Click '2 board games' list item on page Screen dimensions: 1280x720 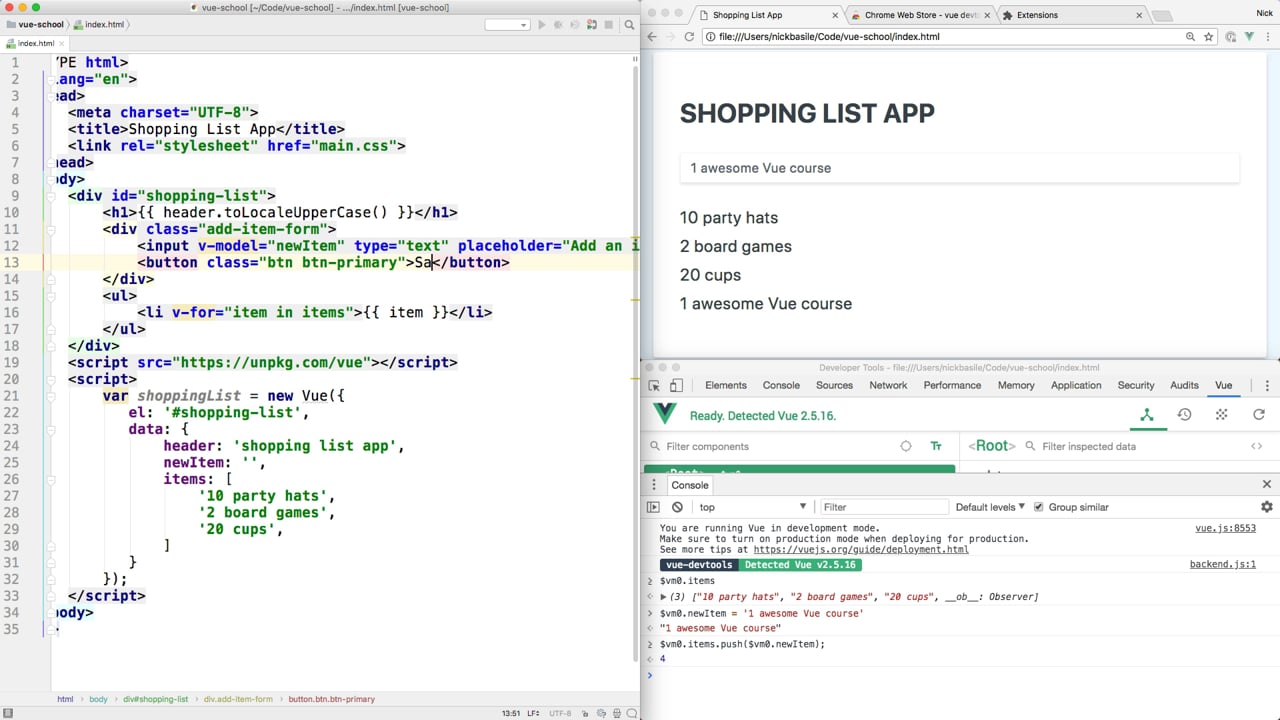click(736, 246)
